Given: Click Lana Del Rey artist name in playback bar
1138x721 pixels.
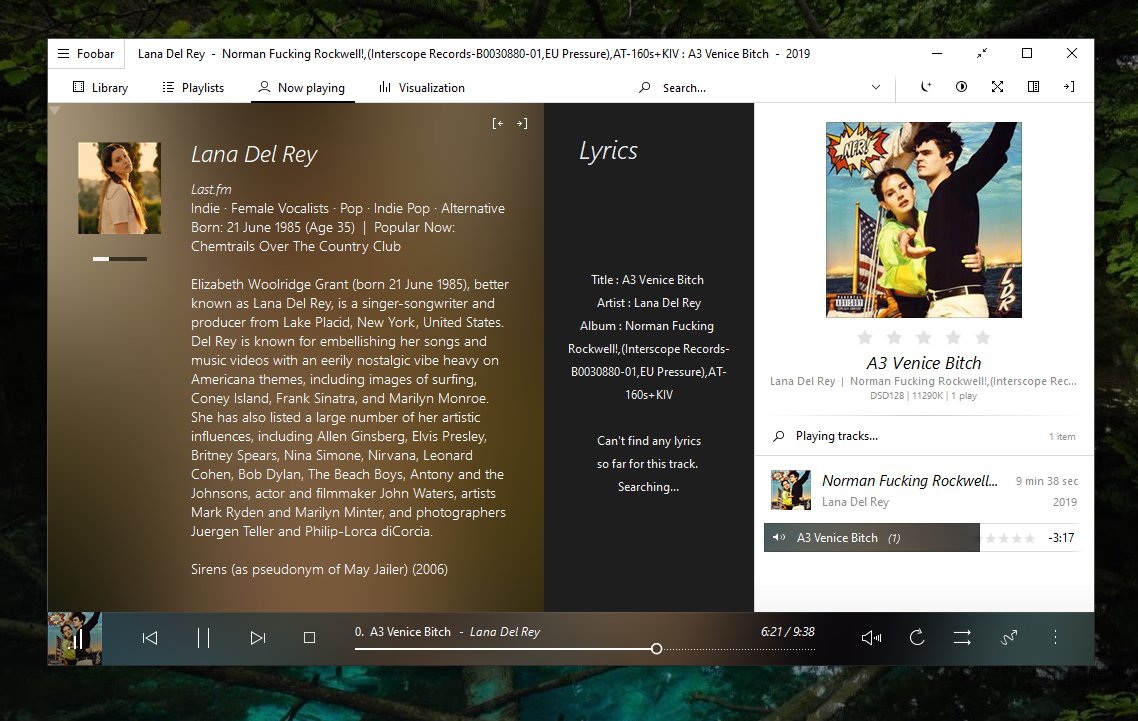Looking at the screenshot, I should 505,632.
